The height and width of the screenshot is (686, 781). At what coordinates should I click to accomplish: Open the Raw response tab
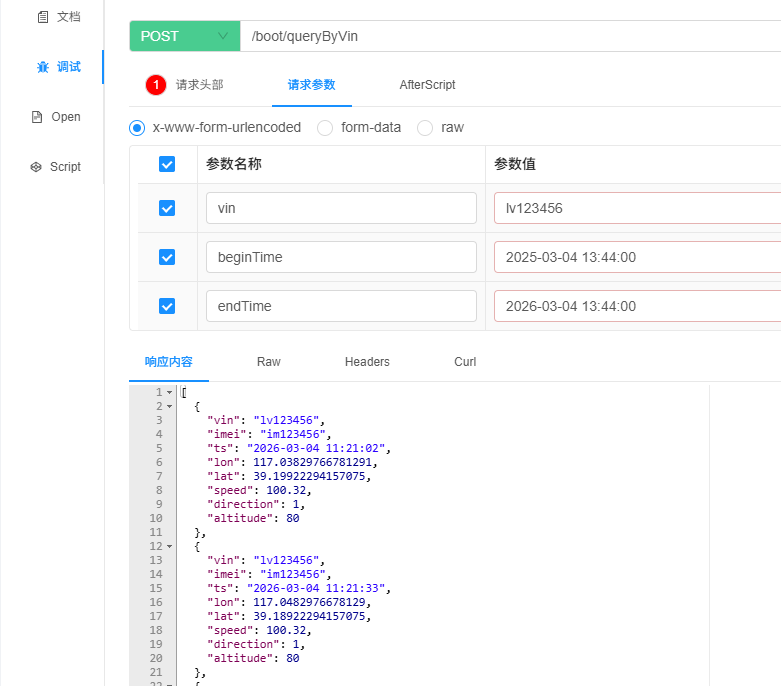tap(269, 362)
